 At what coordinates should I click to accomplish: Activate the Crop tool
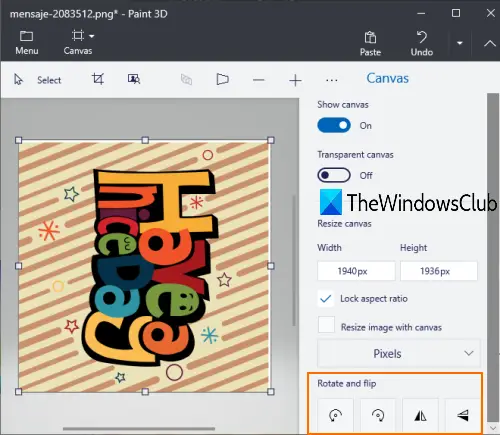(98, 79)
